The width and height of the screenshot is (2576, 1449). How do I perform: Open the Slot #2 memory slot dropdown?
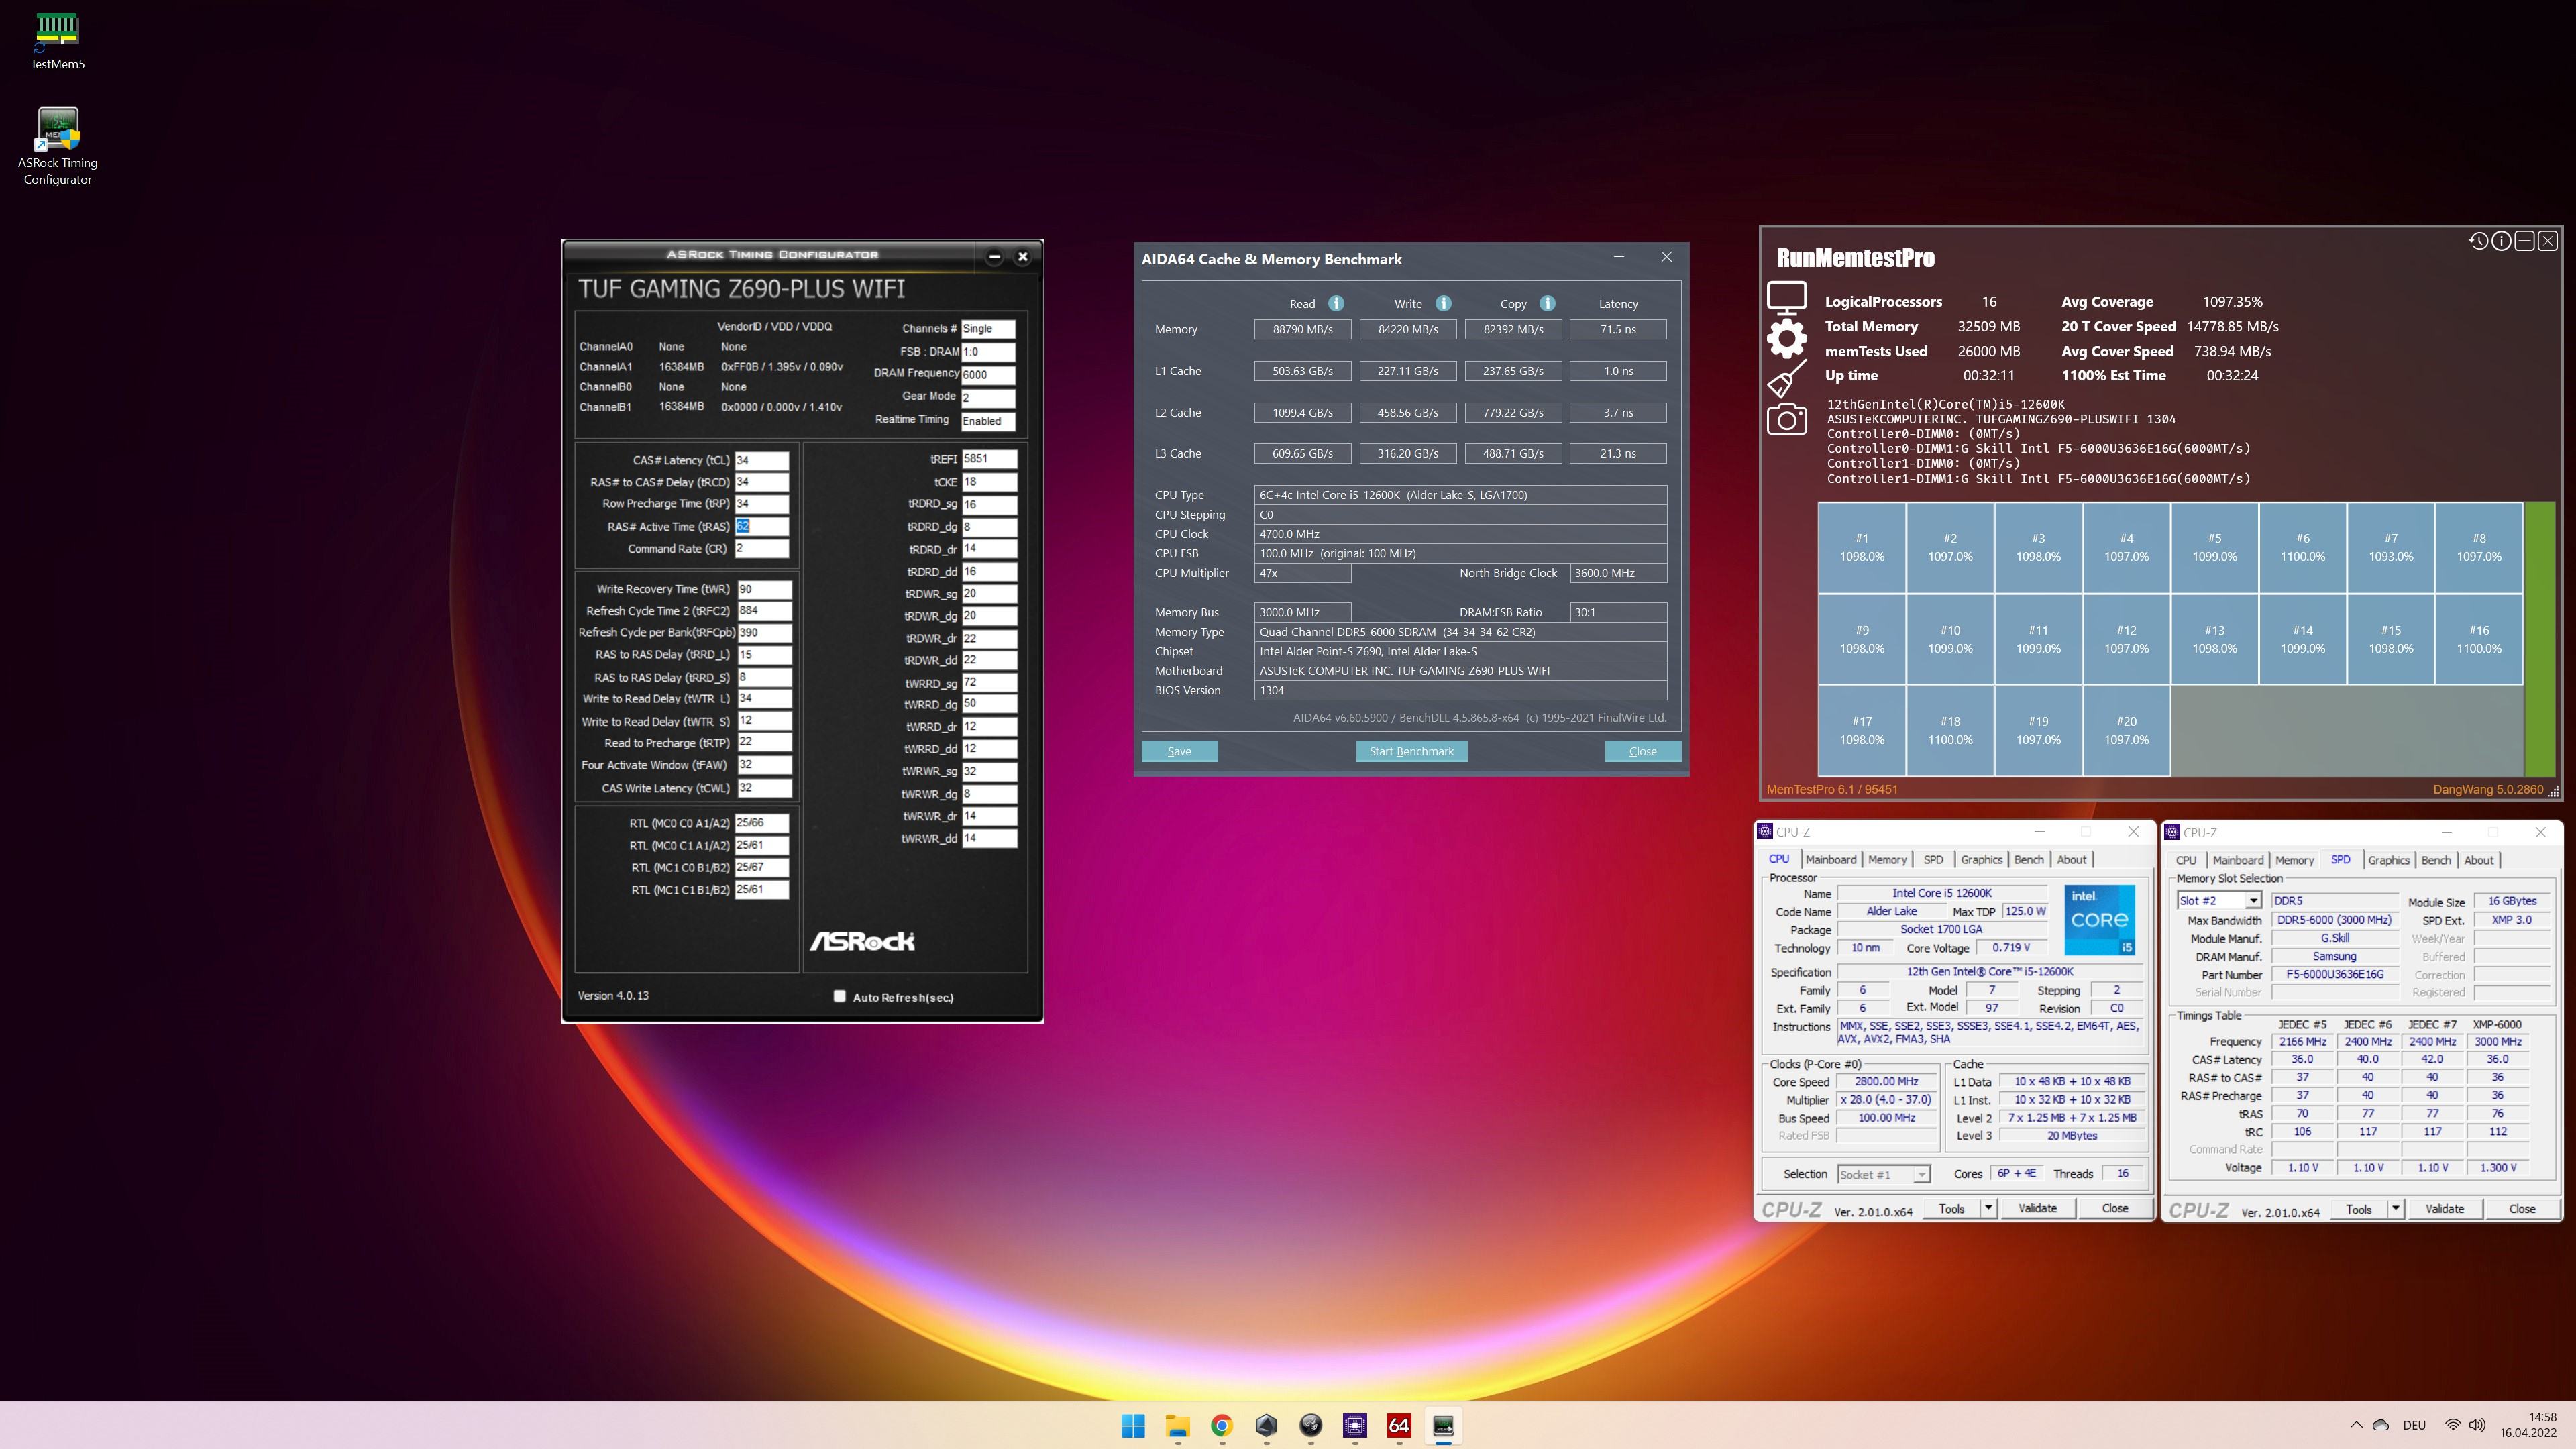click(2253, 901)
